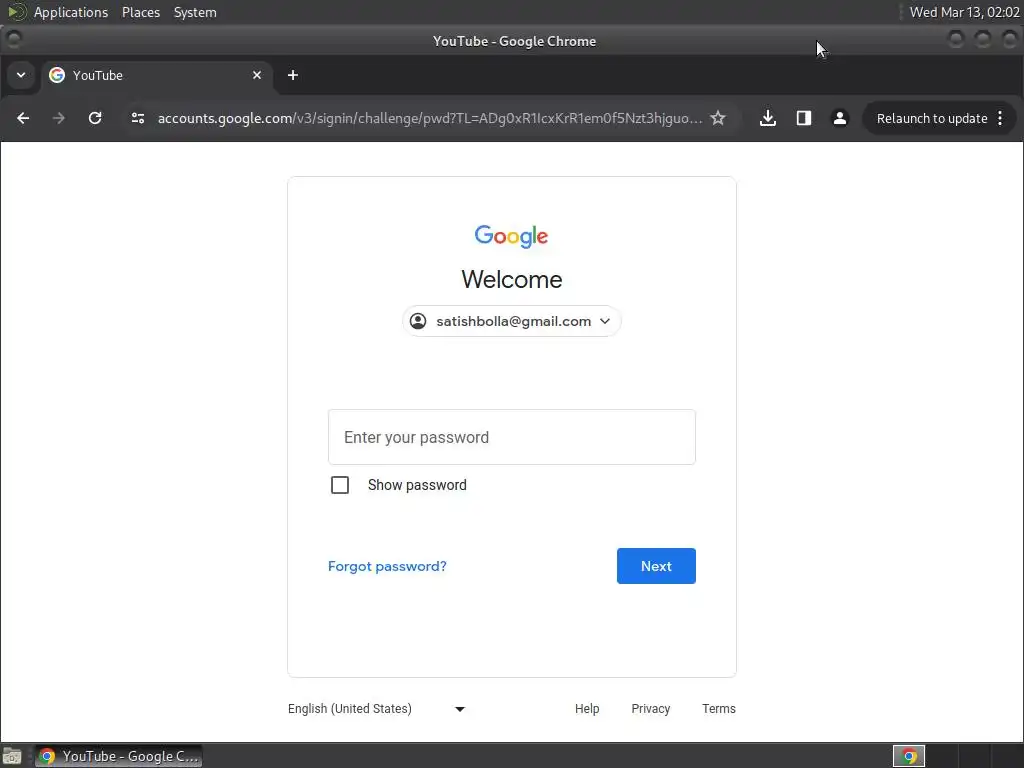This screenshot has height=768, width=1024.
Task: Open the Help link in footer
Action: coord(587,709)
